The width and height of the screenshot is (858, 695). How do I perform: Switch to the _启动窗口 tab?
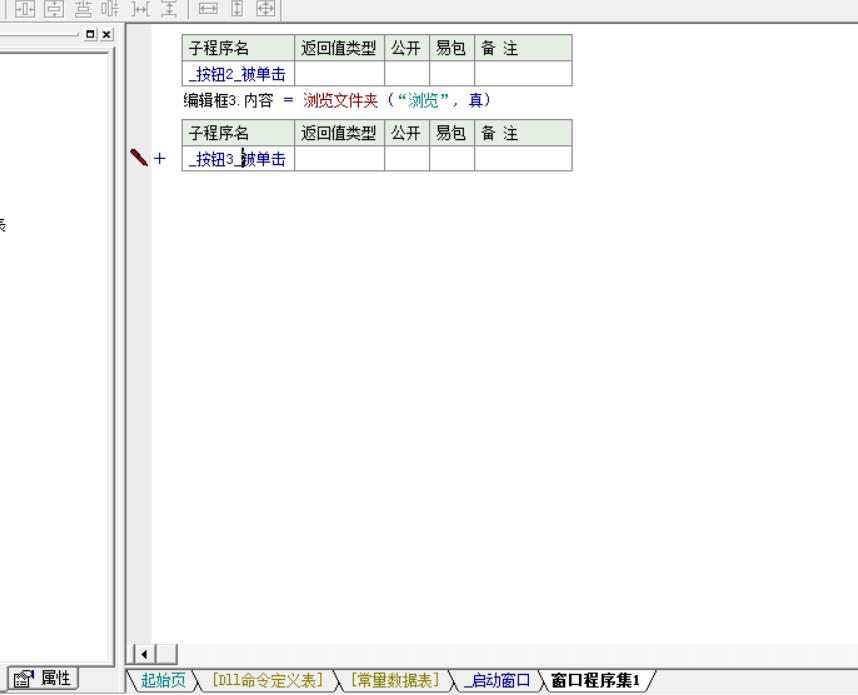point(497,680)
